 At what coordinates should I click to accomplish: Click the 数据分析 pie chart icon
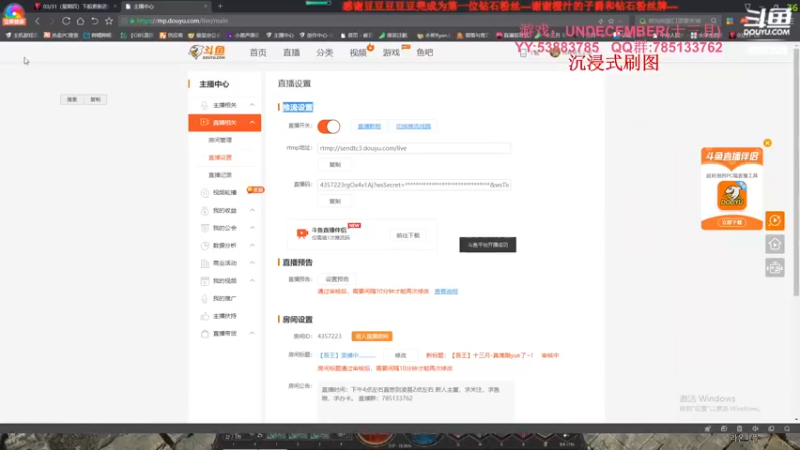pyautogui.click(x=205, y=245)
